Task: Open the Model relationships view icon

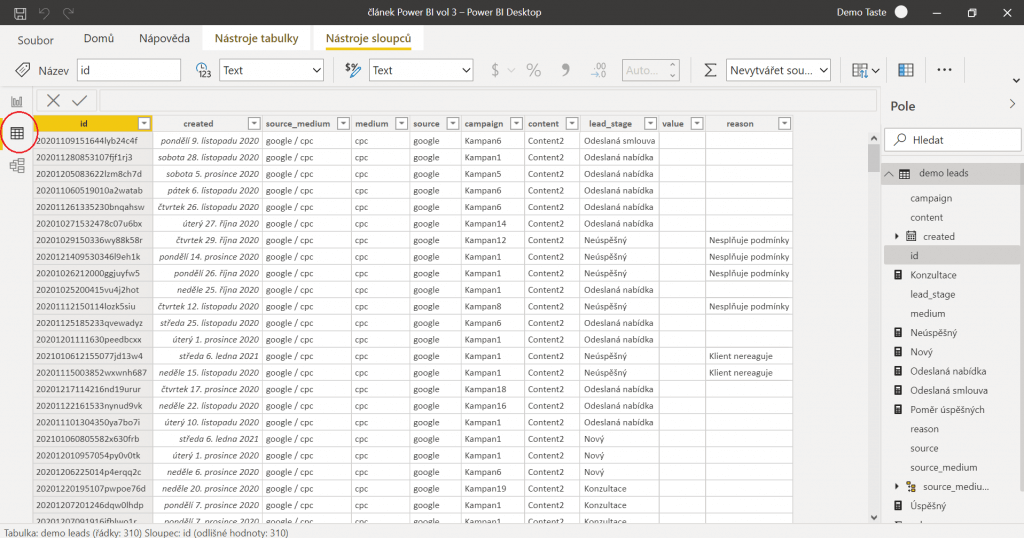Action: point(17,166)
